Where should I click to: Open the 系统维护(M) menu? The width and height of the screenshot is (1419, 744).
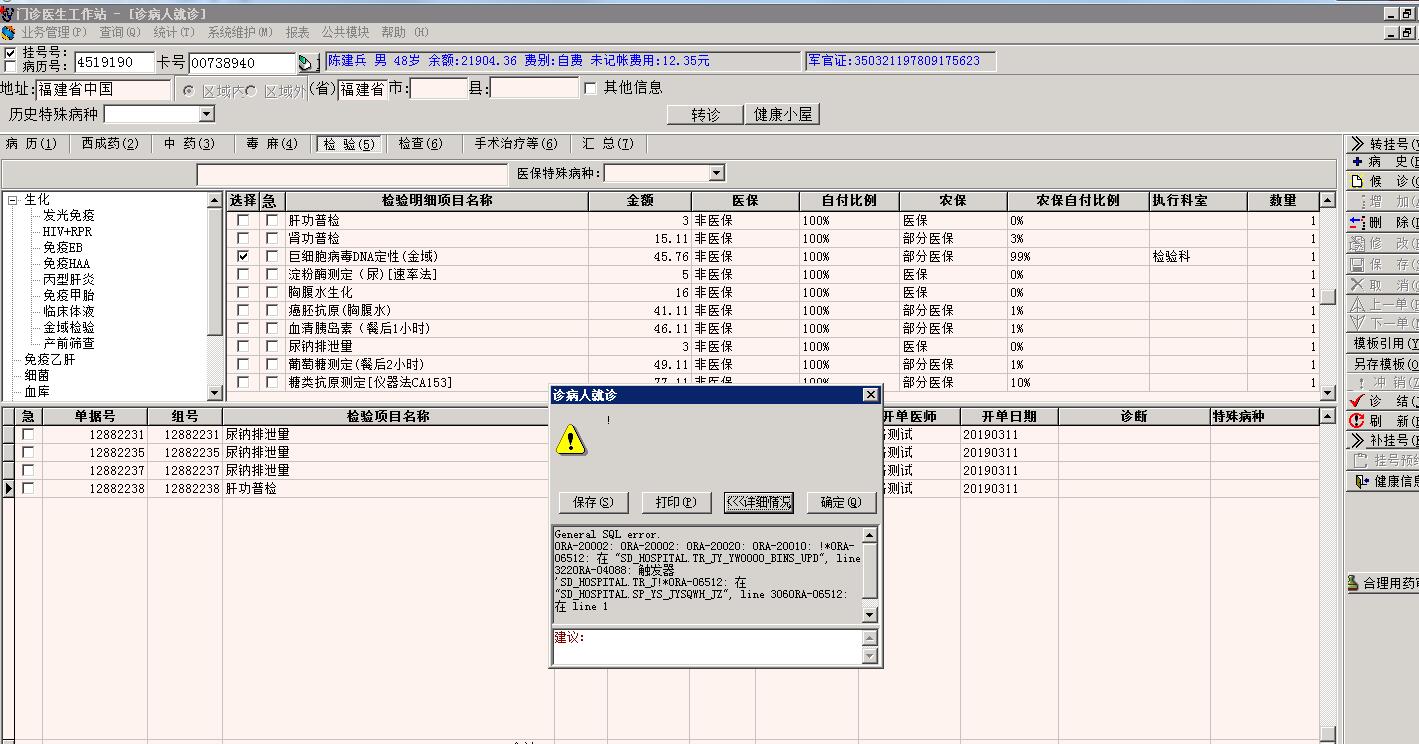click(240, 32)
